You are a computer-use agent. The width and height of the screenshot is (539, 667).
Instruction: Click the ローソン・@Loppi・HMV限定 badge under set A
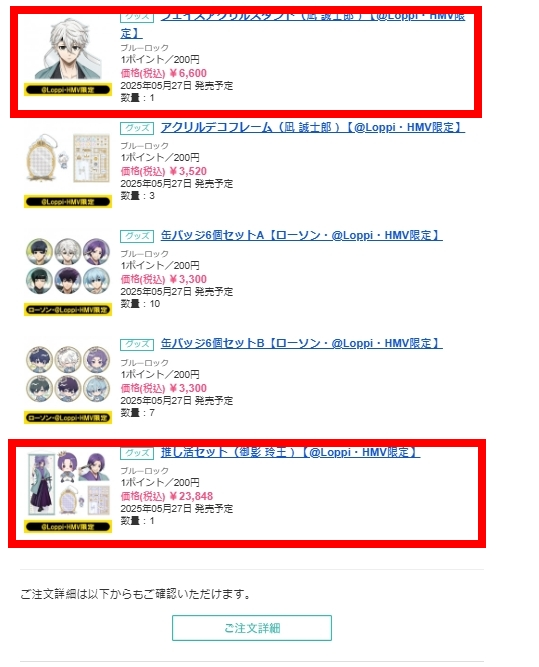68,310
